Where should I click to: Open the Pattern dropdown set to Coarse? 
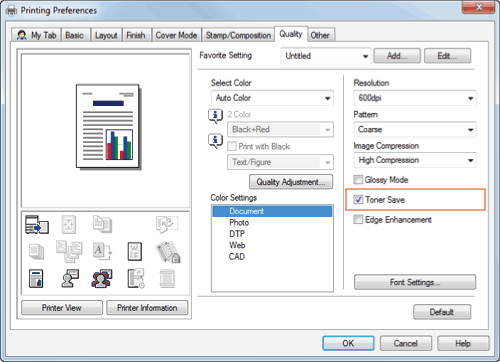415,129
